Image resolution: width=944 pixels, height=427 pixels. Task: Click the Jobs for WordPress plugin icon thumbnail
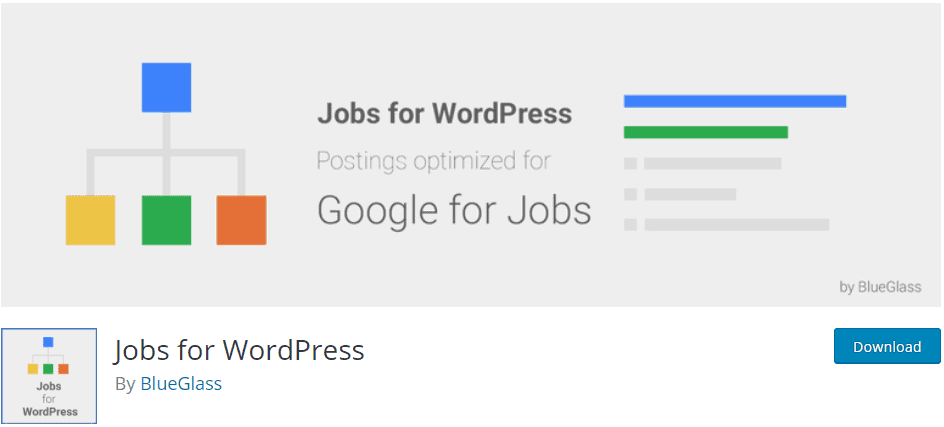pyautogui.click(x=49, y=376)
